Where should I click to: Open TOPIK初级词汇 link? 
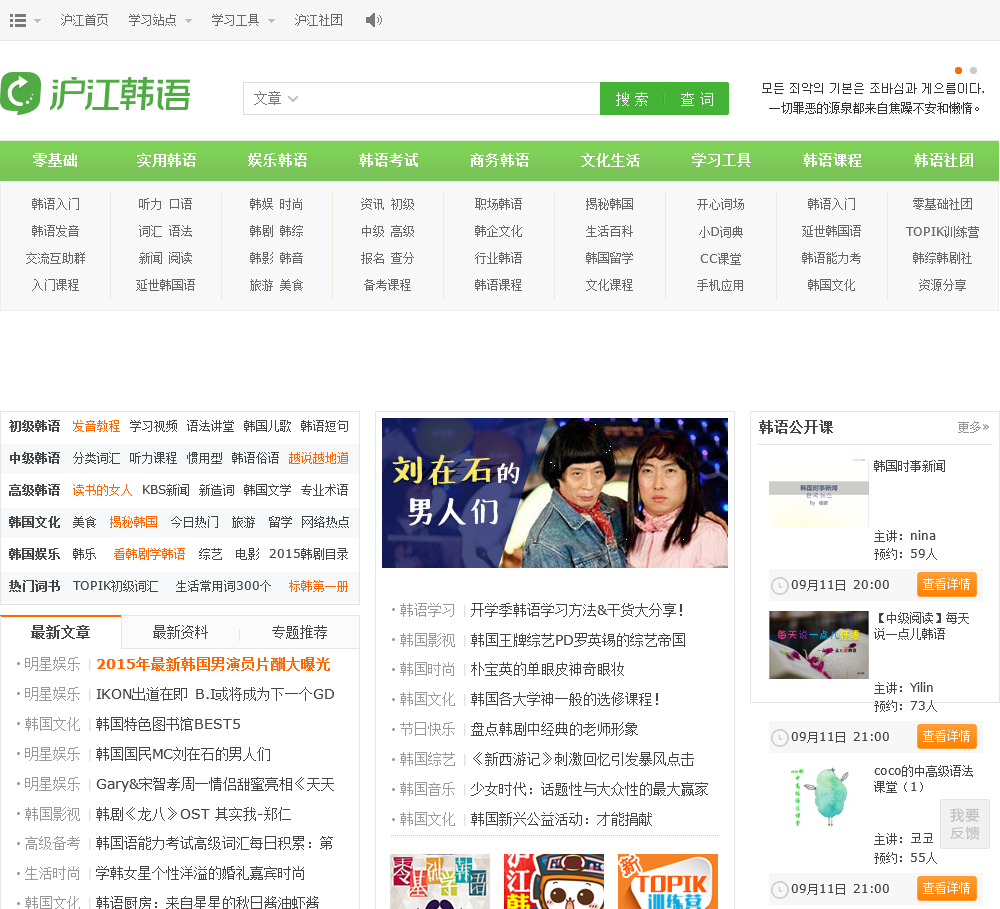coord(115,586)
